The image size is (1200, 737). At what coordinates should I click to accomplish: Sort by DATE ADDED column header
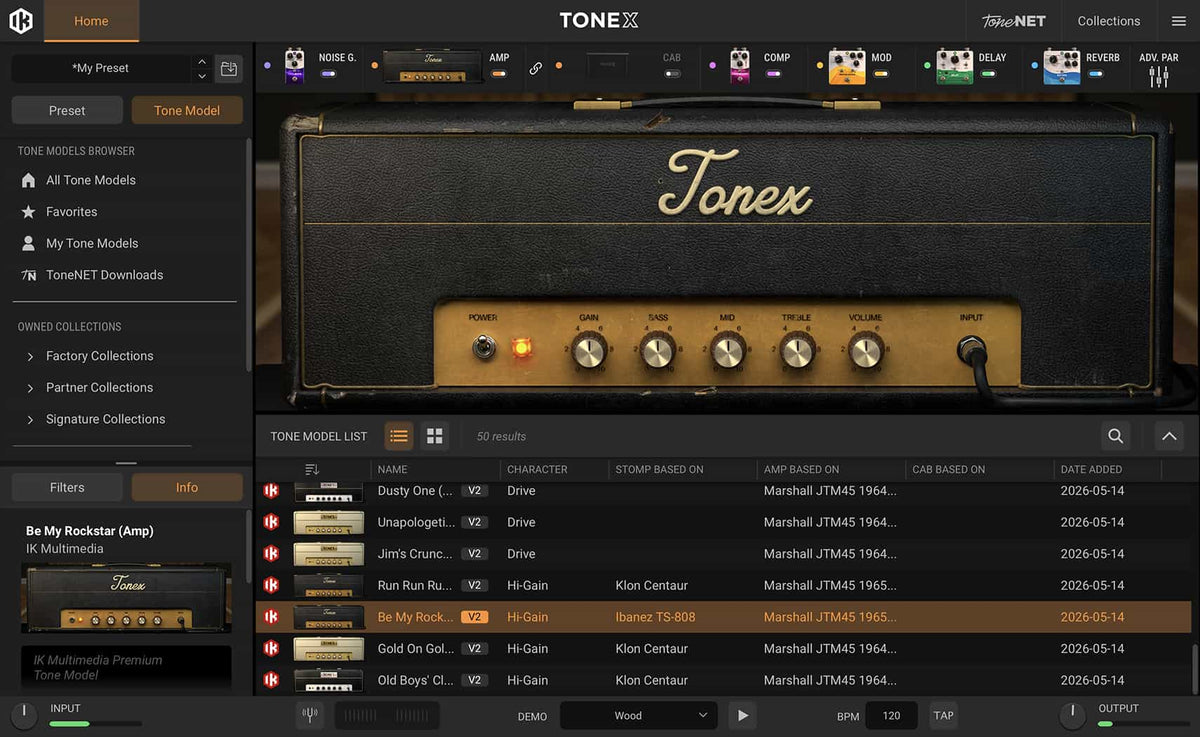[x=1091, y=469]
